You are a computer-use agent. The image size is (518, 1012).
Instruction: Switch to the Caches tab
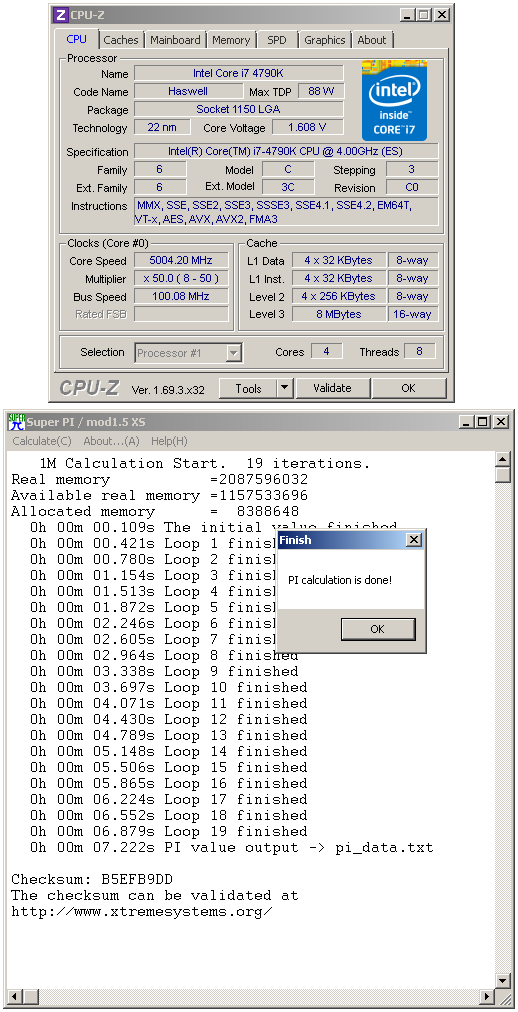pos(121,40)
